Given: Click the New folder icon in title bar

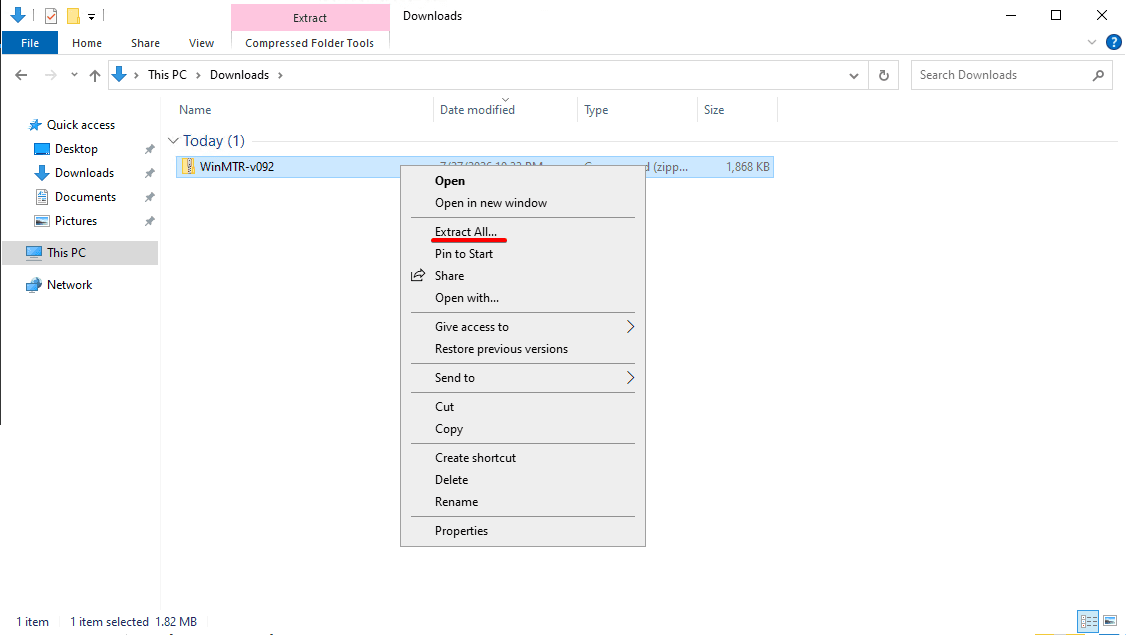Looking at the screenshot, I should click(x=73, y=16).
